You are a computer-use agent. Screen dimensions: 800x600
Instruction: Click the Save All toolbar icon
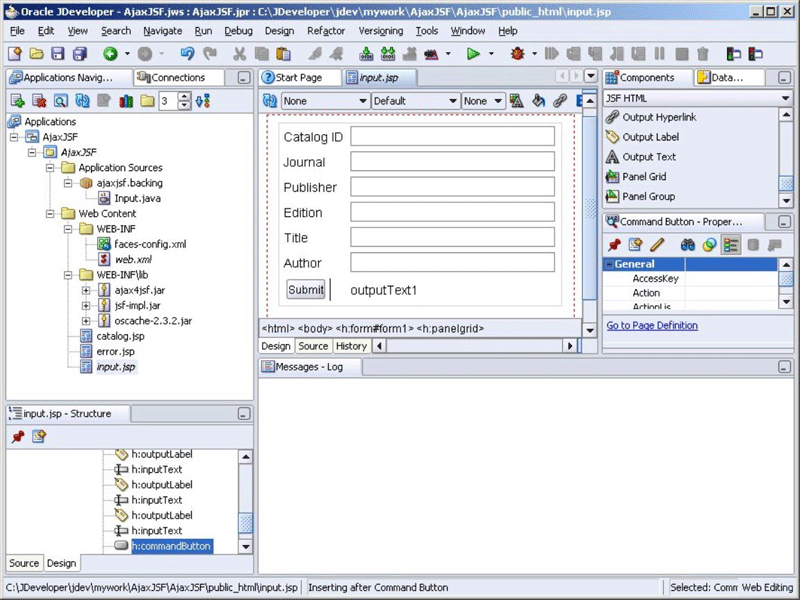pyautogui.click(x=80, y=53)
